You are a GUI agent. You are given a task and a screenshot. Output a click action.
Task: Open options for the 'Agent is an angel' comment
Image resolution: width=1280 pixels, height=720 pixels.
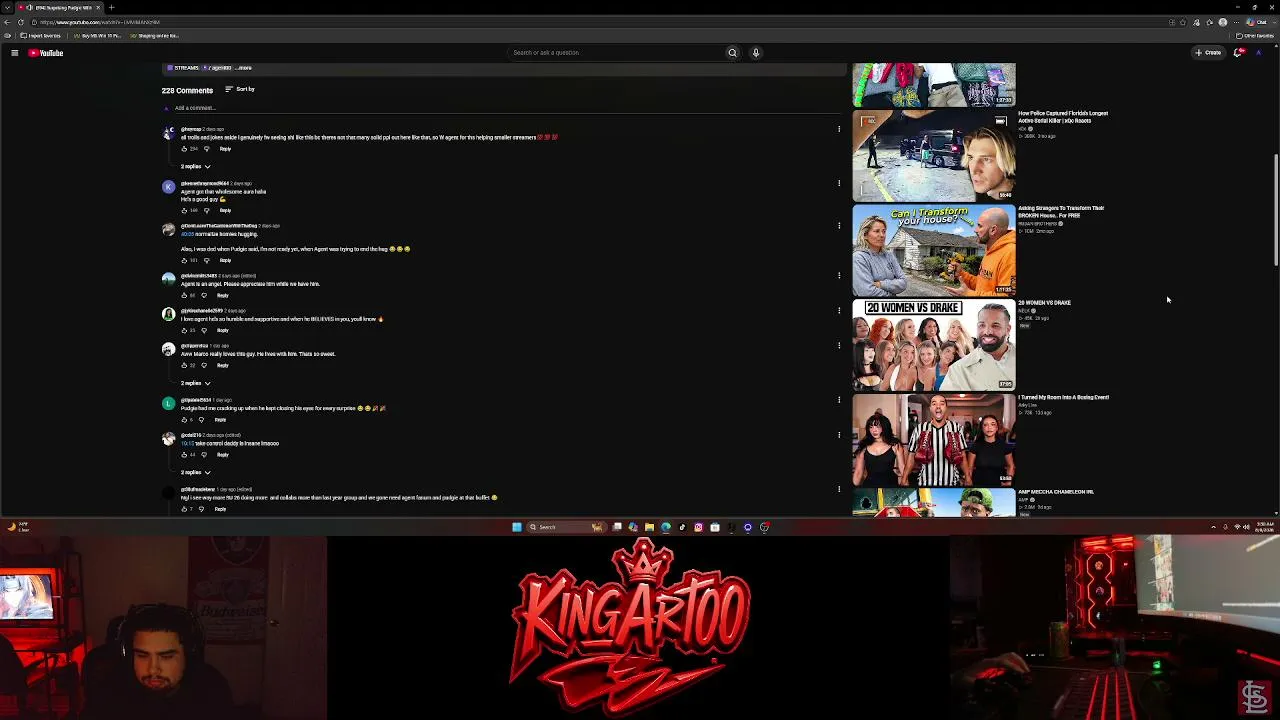pyautogui.click(x=839, y=275)
